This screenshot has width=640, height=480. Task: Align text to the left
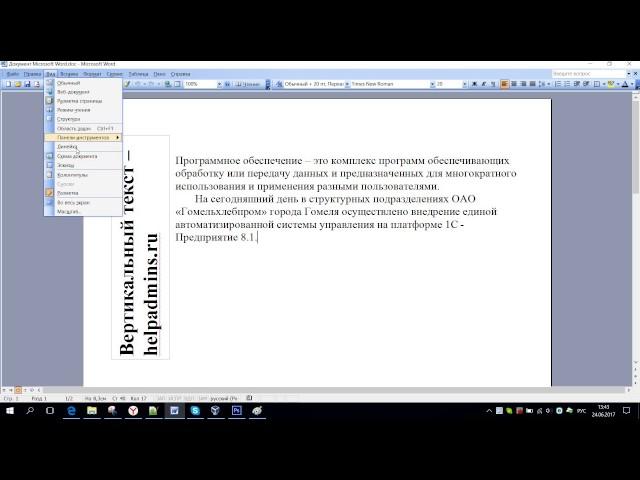click(x=503, y=84)
